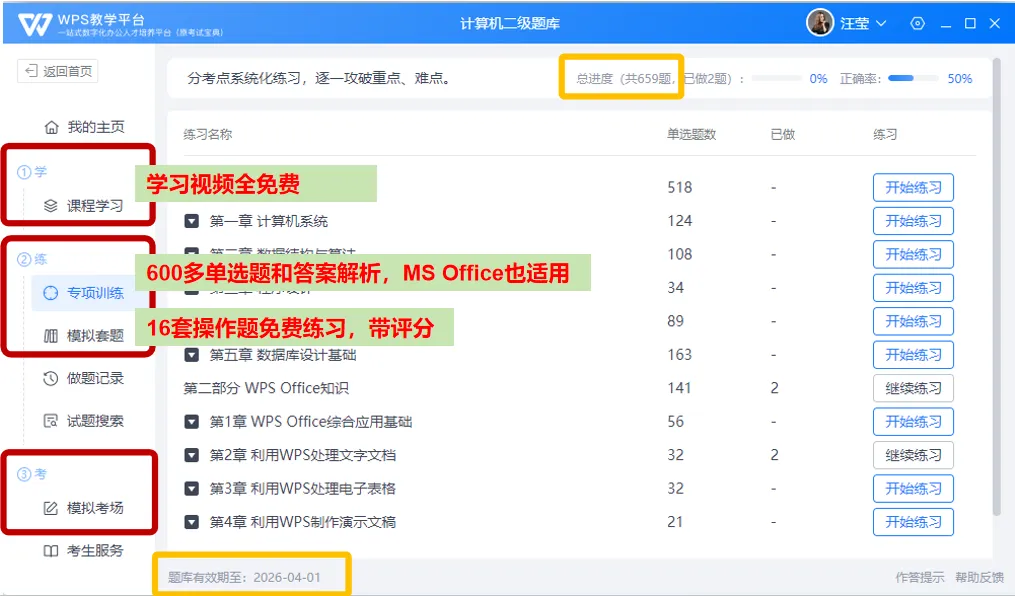
Task: Click the 总进度 progress bar
Action: (777, 78)
